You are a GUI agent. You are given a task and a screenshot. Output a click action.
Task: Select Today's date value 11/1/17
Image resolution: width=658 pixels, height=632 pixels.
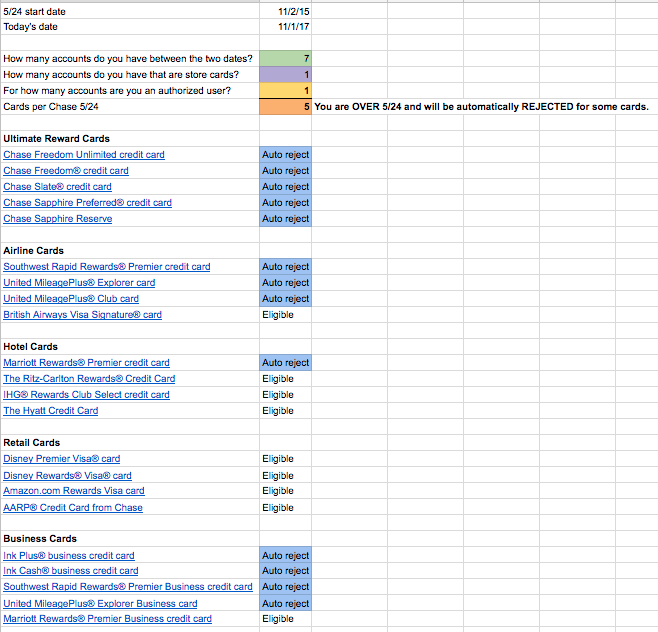pos(285,26)
